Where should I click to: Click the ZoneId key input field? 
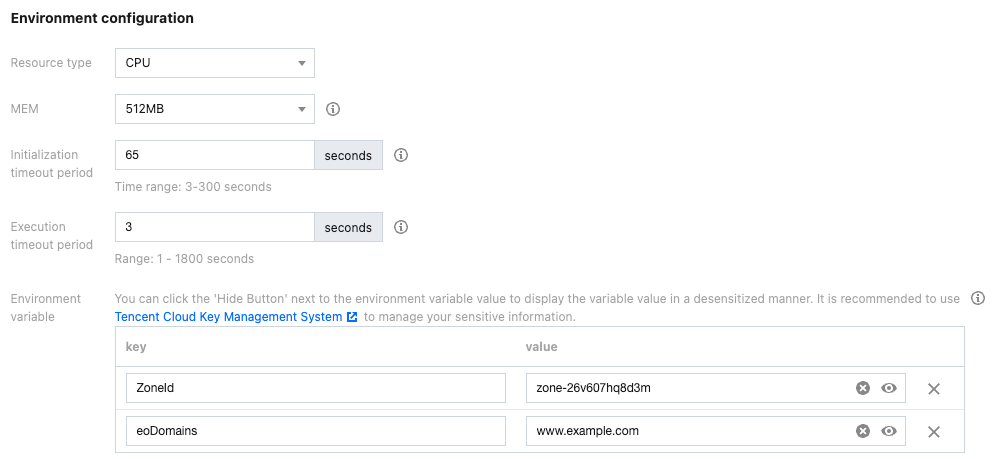[315, 388]
